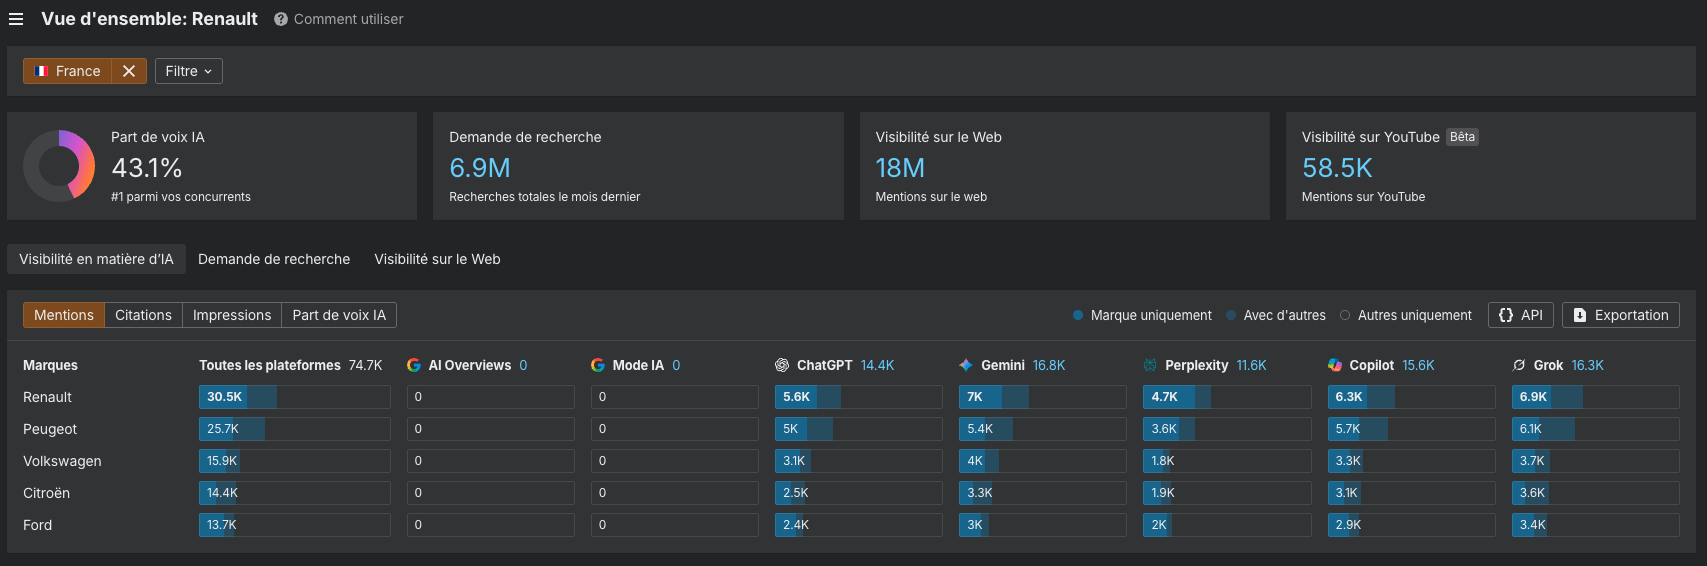Open the hamburger navigation menu
This screenshot has width=1707, height=566.
[x=16, y=19]
